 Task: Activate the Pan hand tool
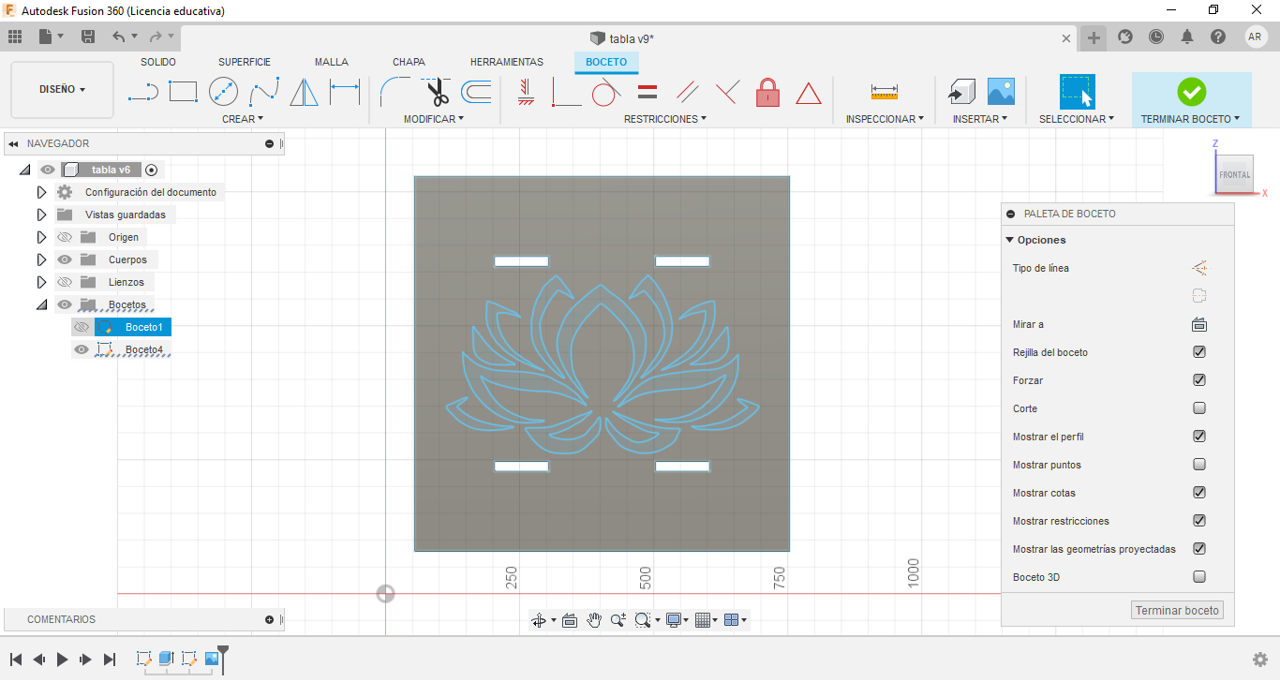point(594,620)
